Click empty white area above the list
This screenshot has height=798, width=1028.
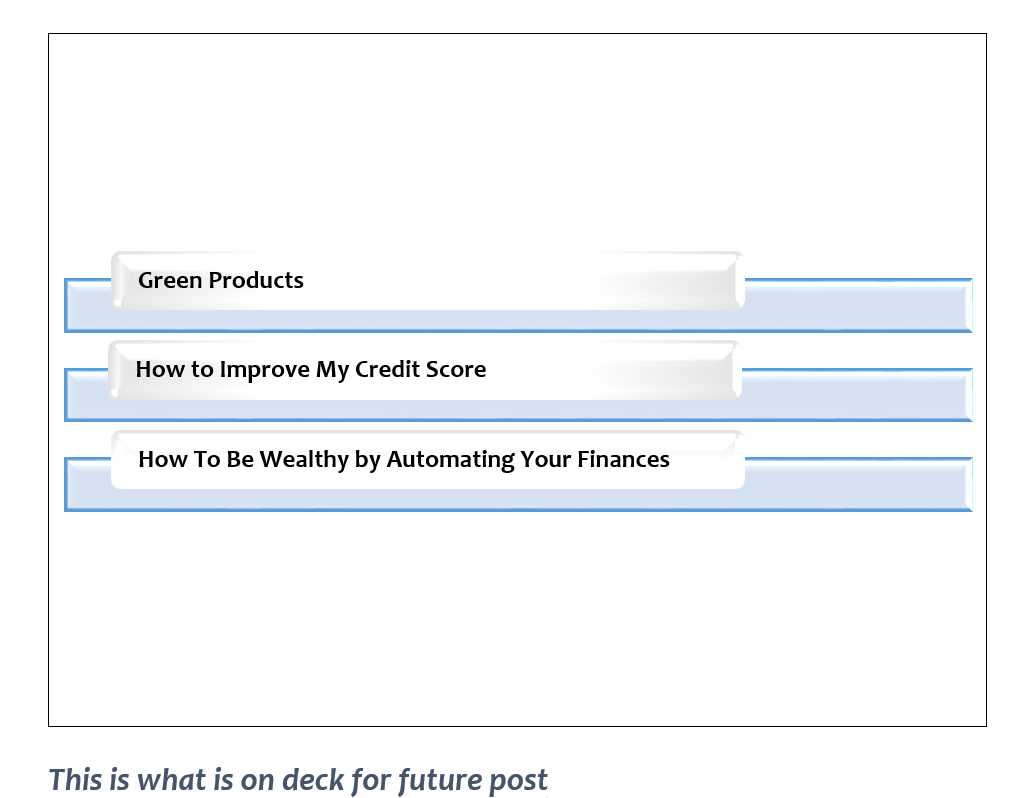tap(517, 140)
